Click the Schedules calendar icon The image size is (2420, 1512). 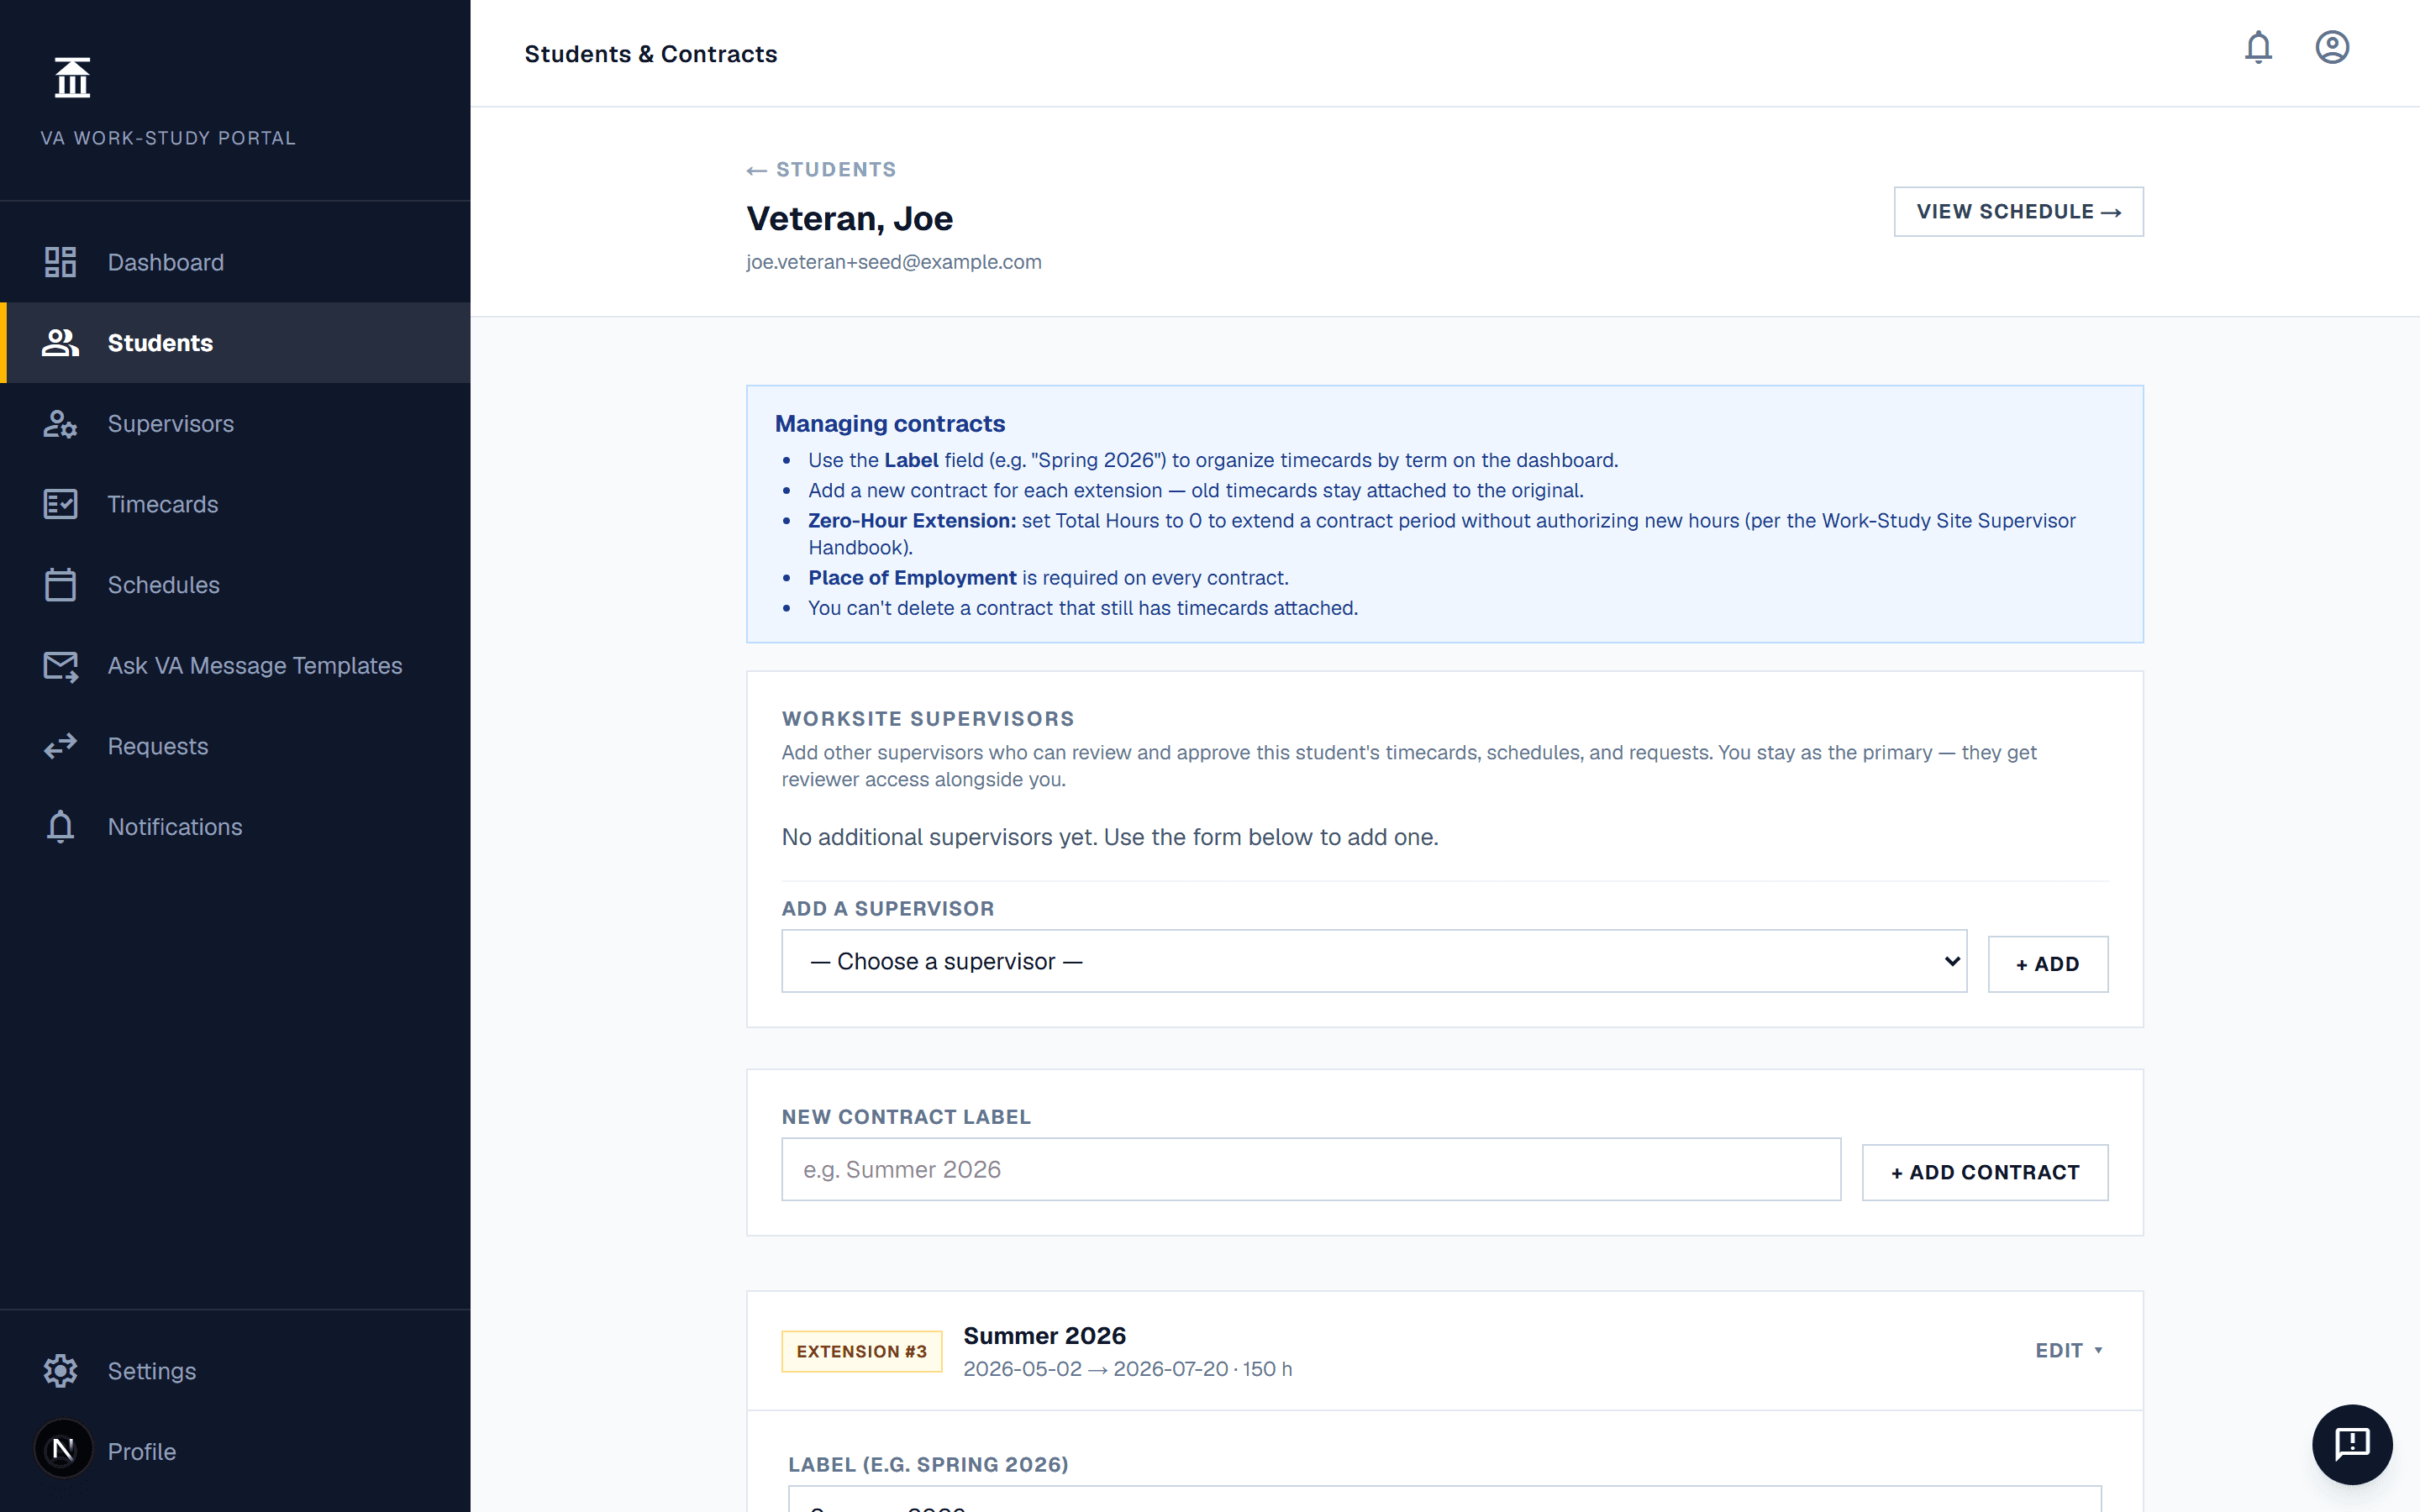pos(60,585)
